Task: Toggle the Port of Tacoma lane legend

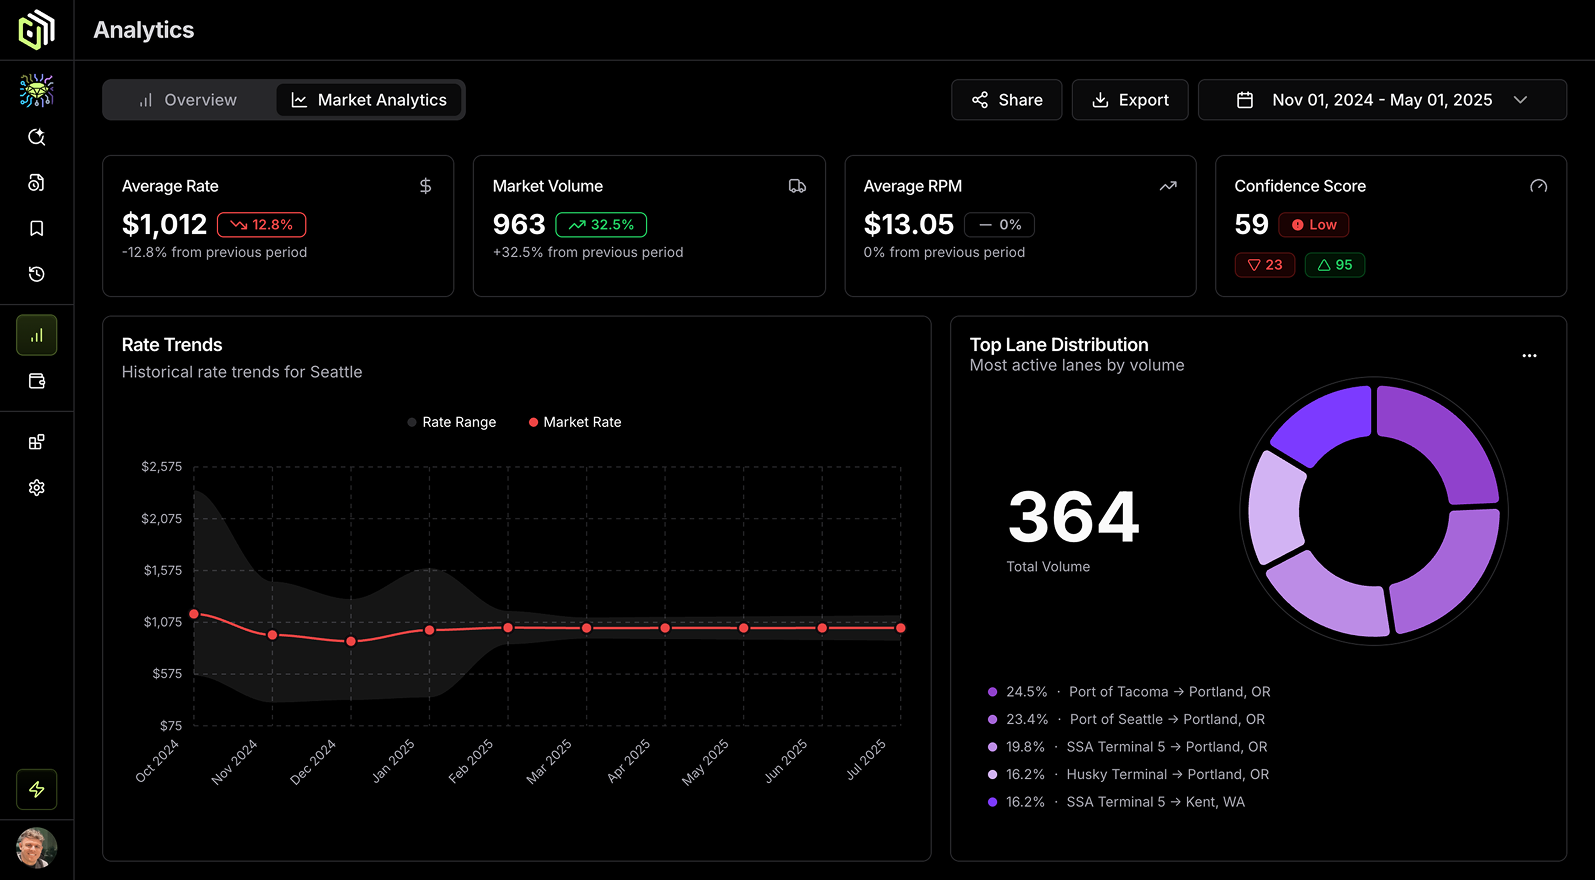Action: click(x=1128, y=692)
